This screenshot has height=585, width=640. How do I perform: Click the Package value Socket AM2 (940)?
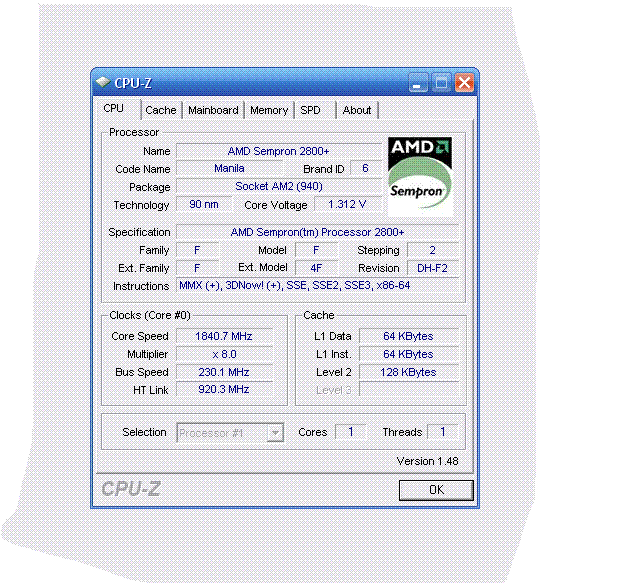click(x=279, y=187)
